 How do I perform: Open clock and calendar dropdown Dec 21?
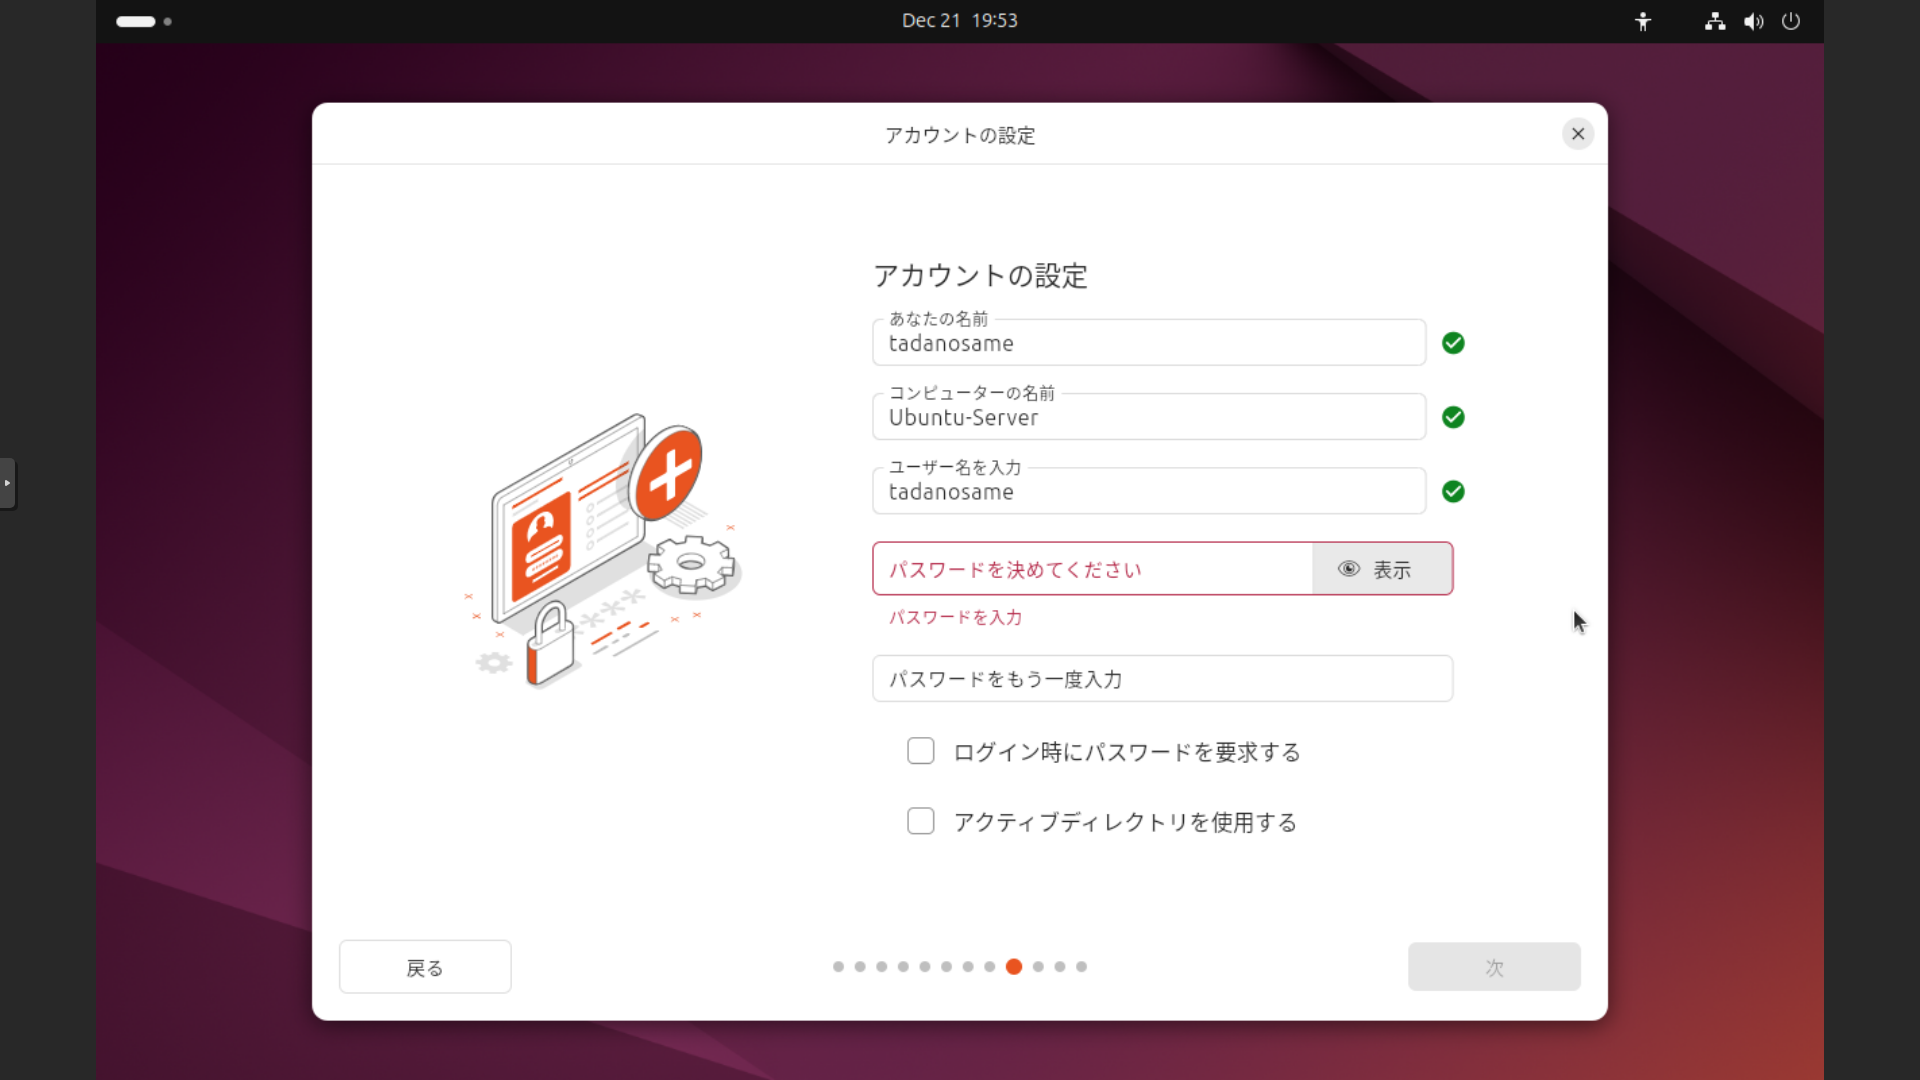(959, 21)
